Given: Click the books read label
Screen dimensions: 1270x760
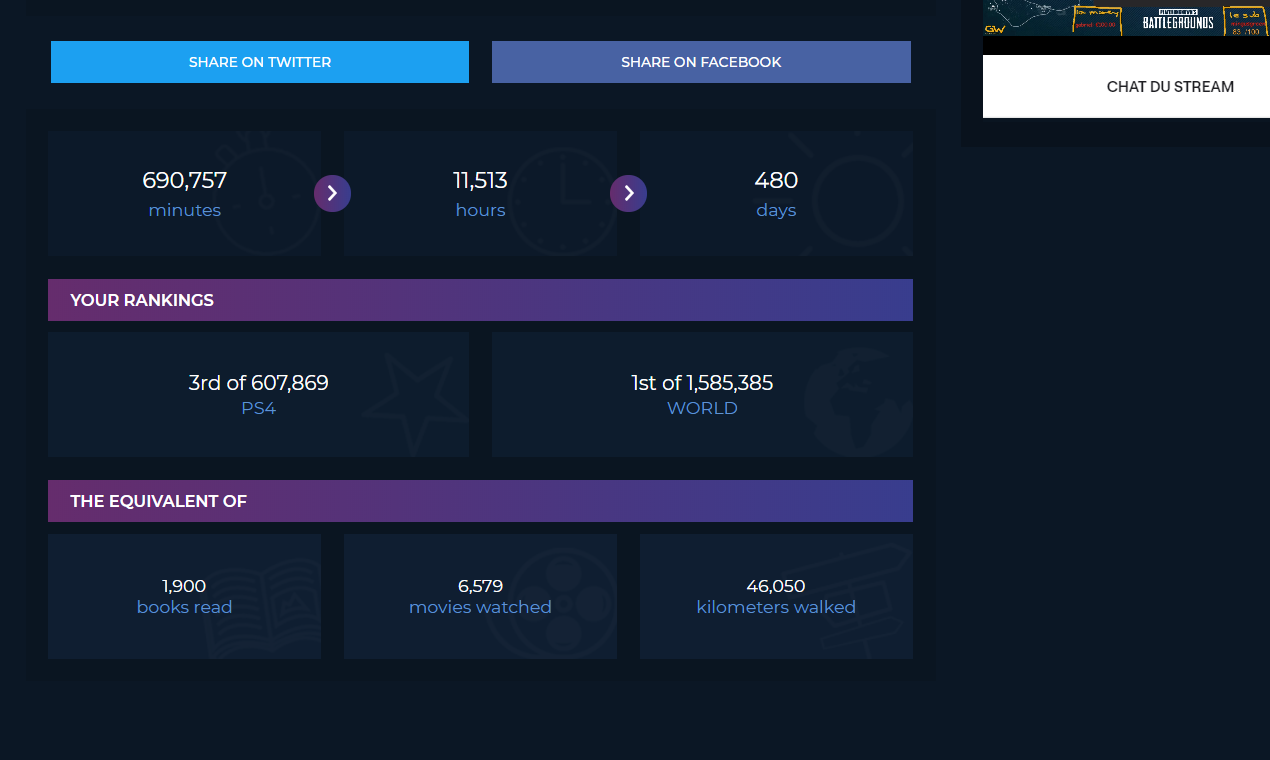Looking at the screenshot, I should 184,607.
